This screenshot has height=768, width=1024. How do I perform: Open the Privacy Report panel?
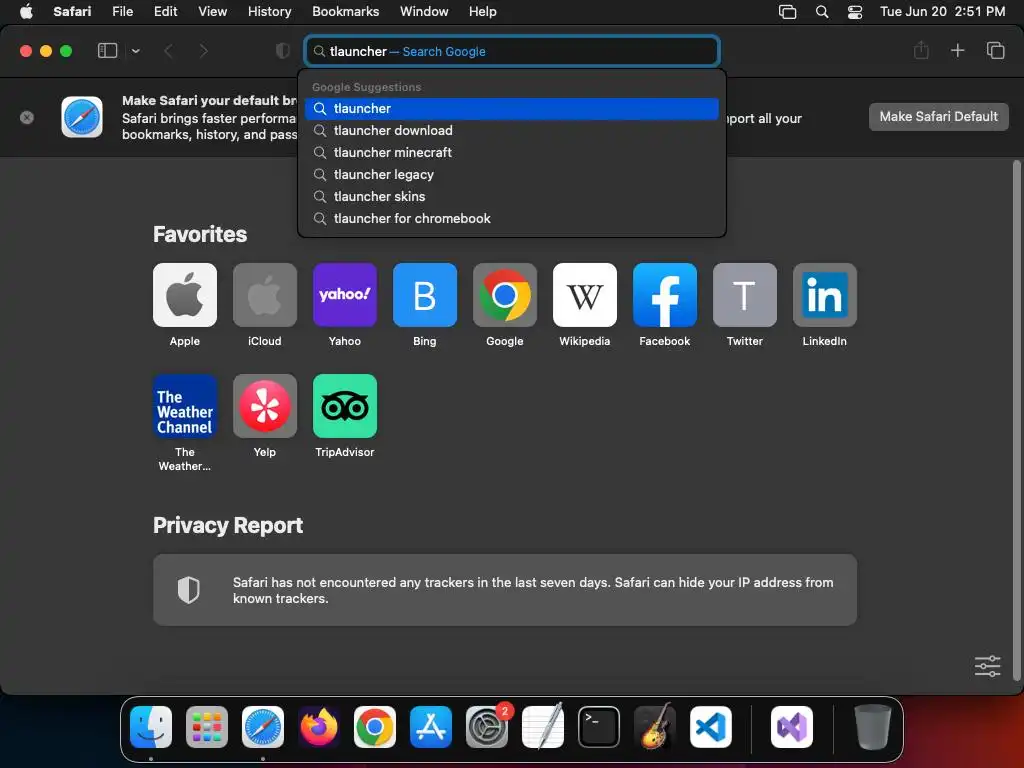505,590
